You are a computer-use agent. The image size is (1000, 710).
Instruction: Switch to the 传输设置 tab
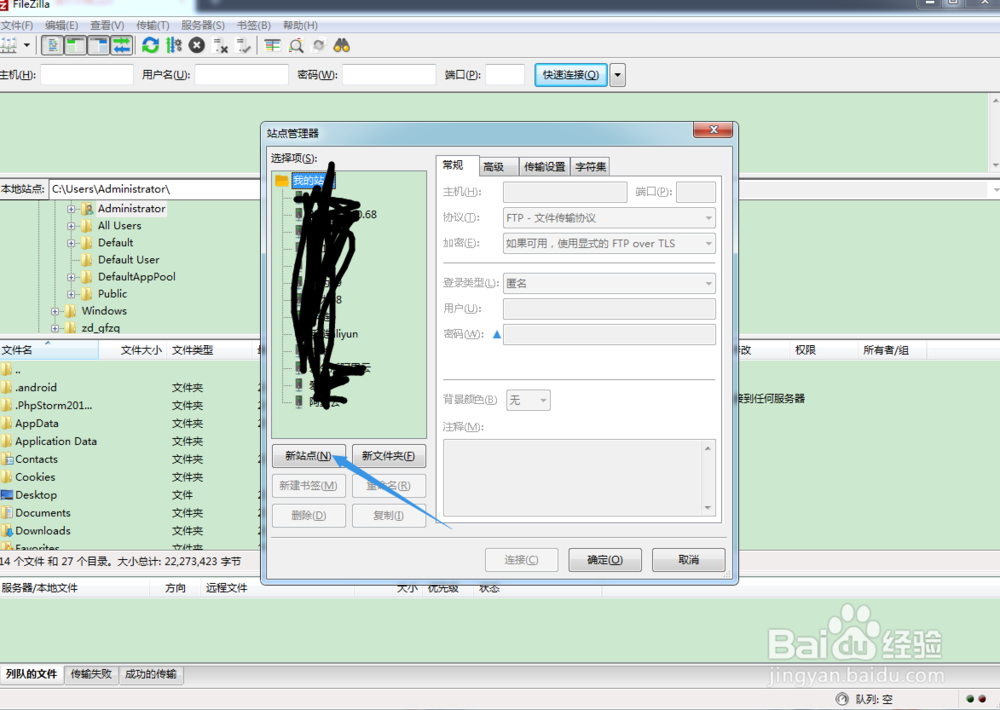point(544,166)
